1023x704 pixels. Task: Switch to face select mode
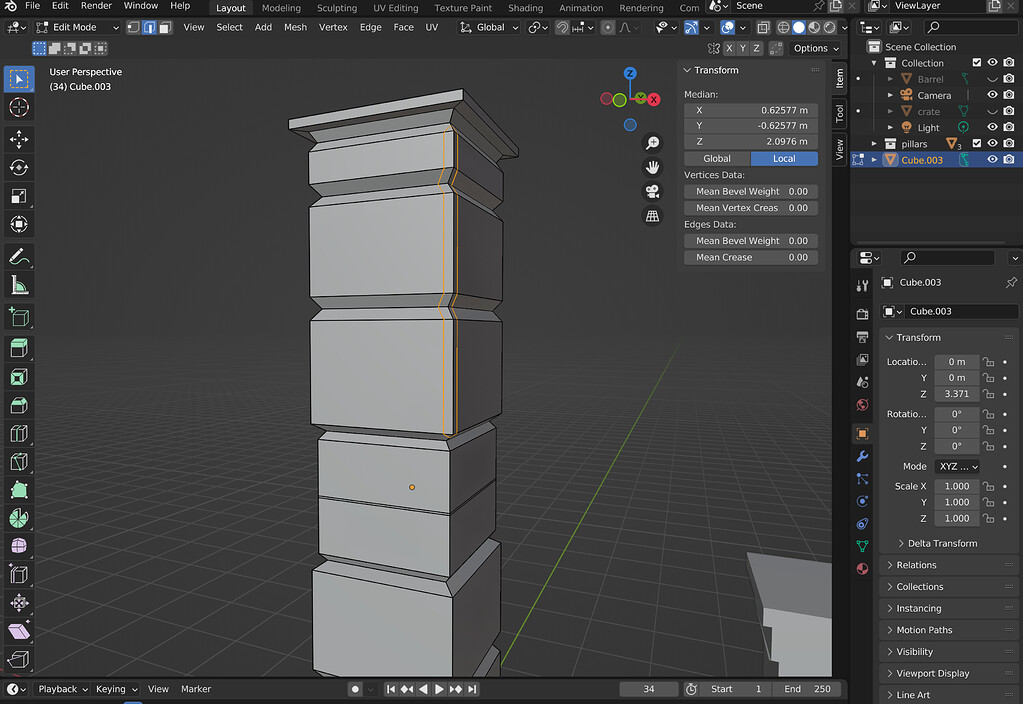[164, 27]
